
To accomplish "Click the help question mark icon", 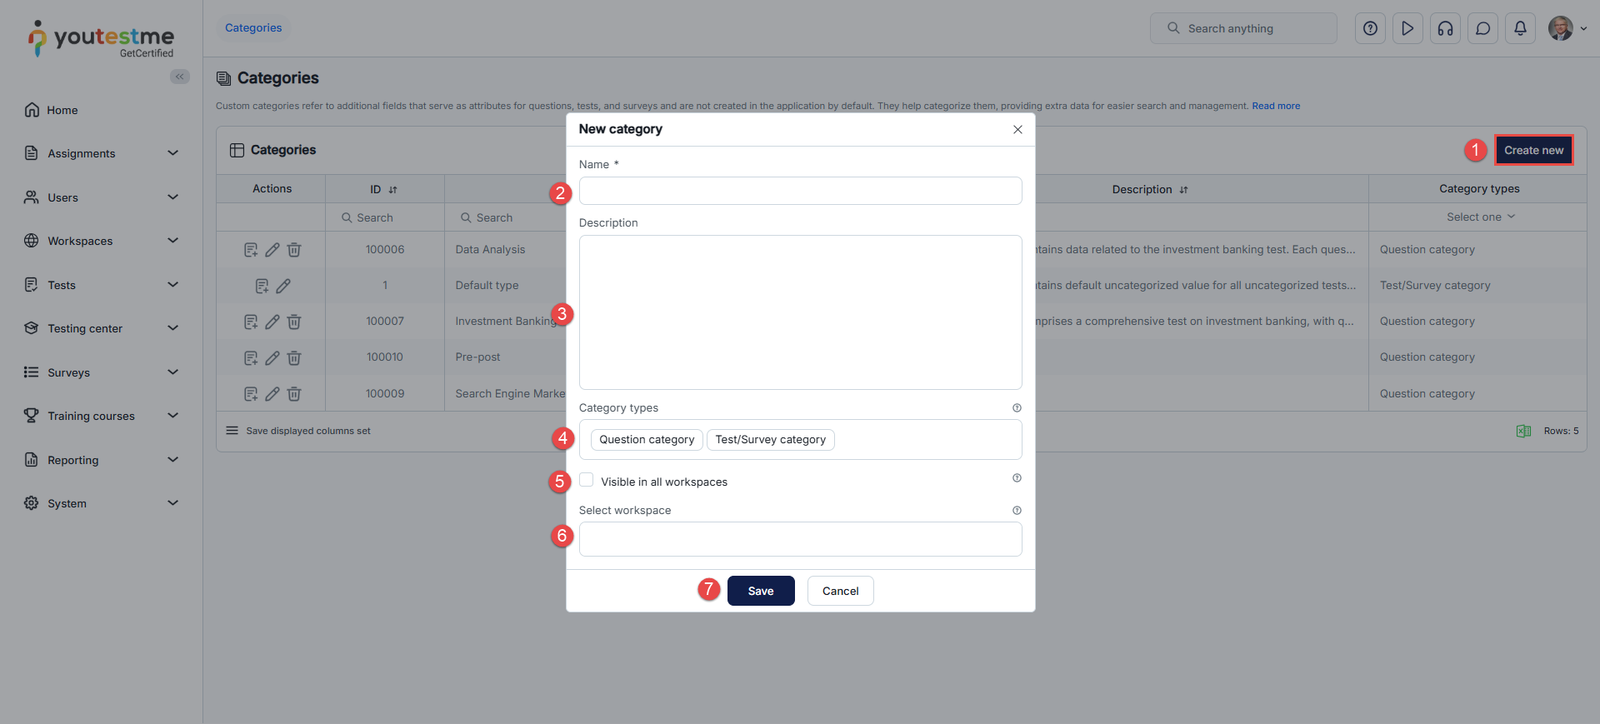I will 1370,29.
